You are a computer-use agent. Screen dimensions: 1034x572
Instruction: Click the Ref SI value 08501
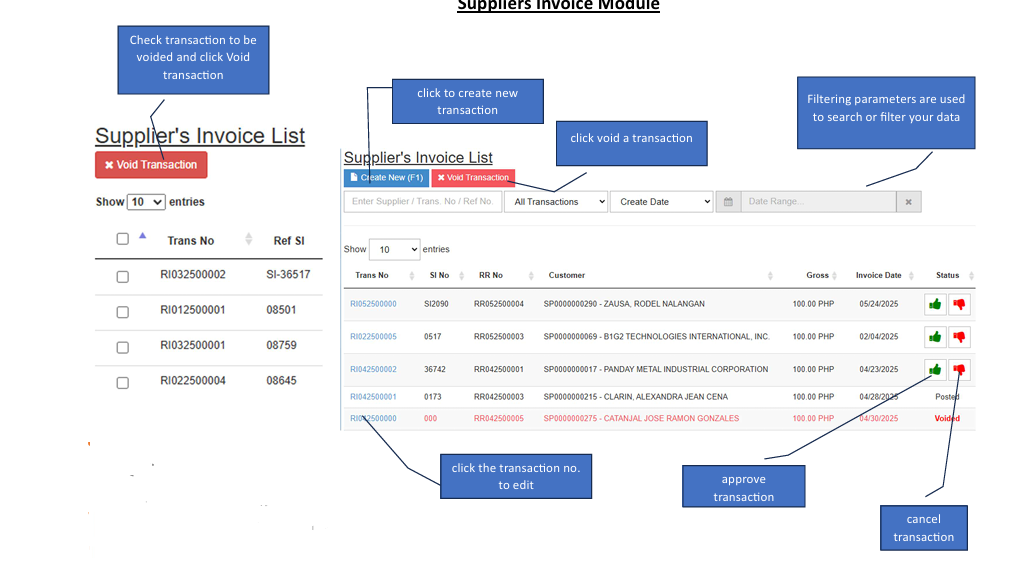click(x=281, y=310)
